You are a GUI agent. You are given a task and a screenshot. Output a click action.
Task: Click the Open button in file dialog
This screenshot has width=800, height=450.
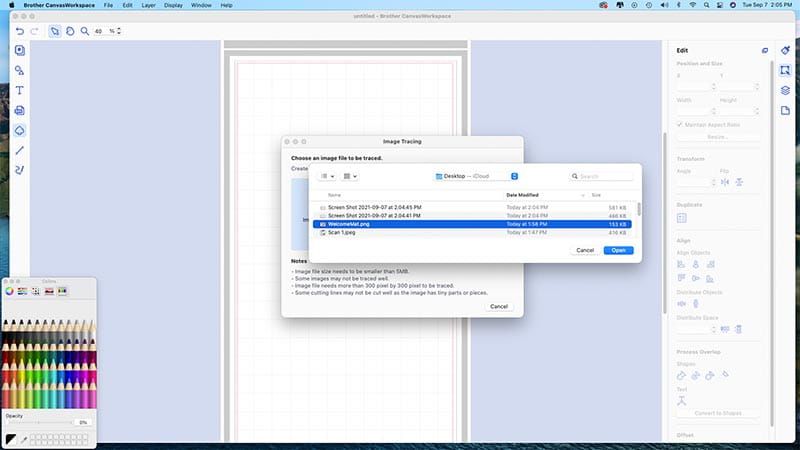[x=618, y=249]
